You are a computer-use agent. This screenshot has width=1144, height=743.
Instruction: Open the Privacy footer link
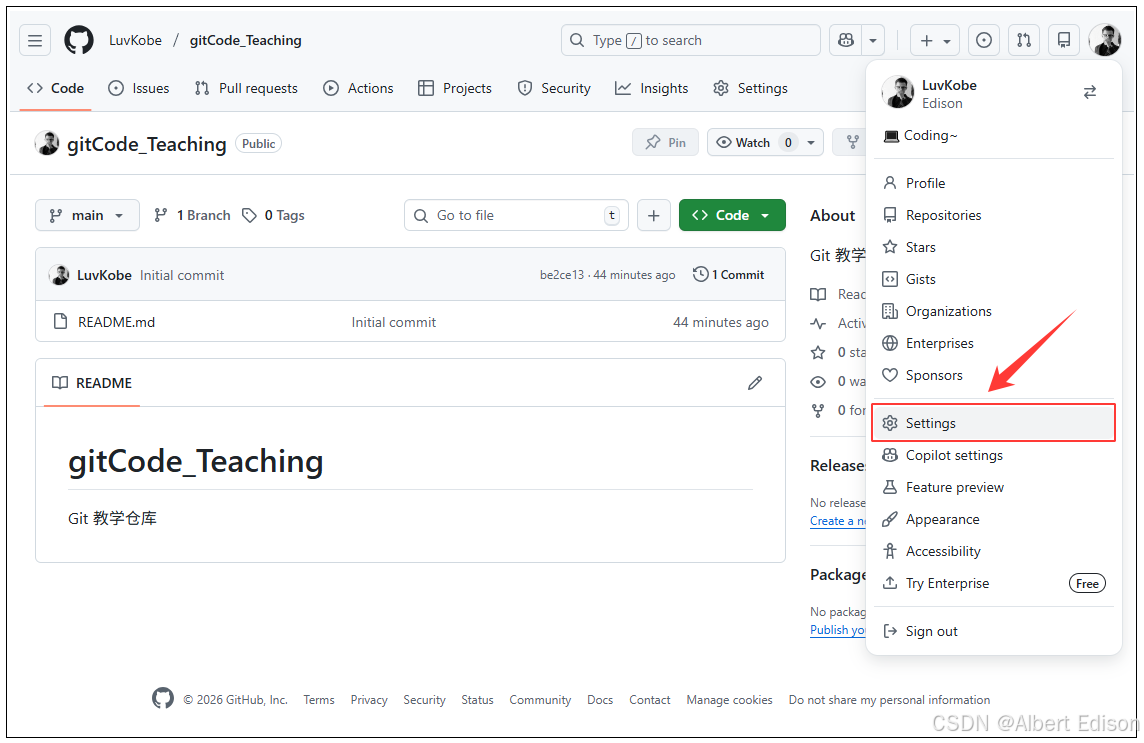tap(368, 700)
